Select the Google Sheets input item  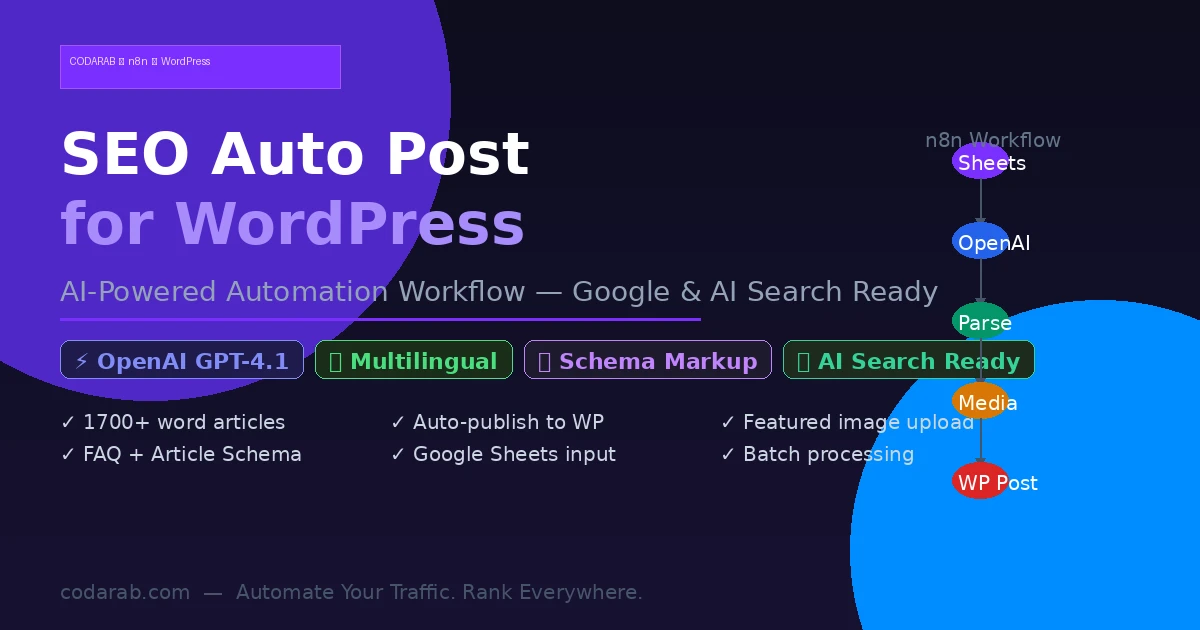point(503,454)
